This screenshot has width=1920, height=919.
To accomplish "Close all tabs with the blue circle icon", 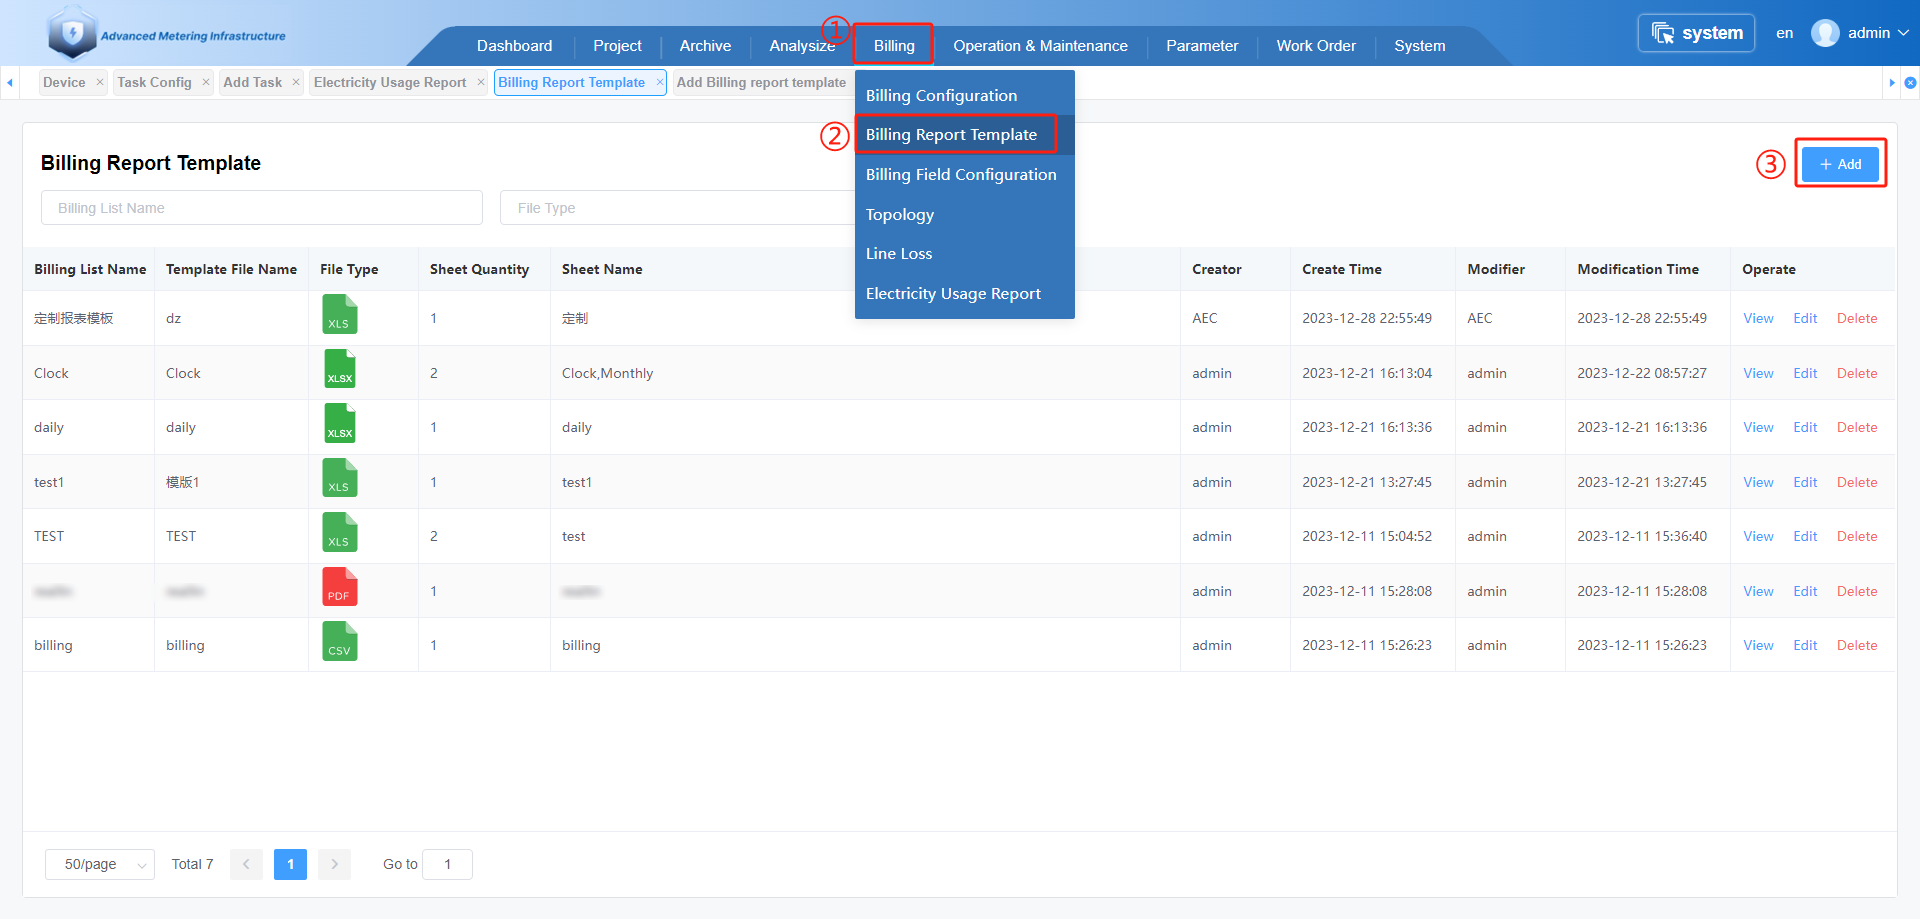I will point(1910,83).
